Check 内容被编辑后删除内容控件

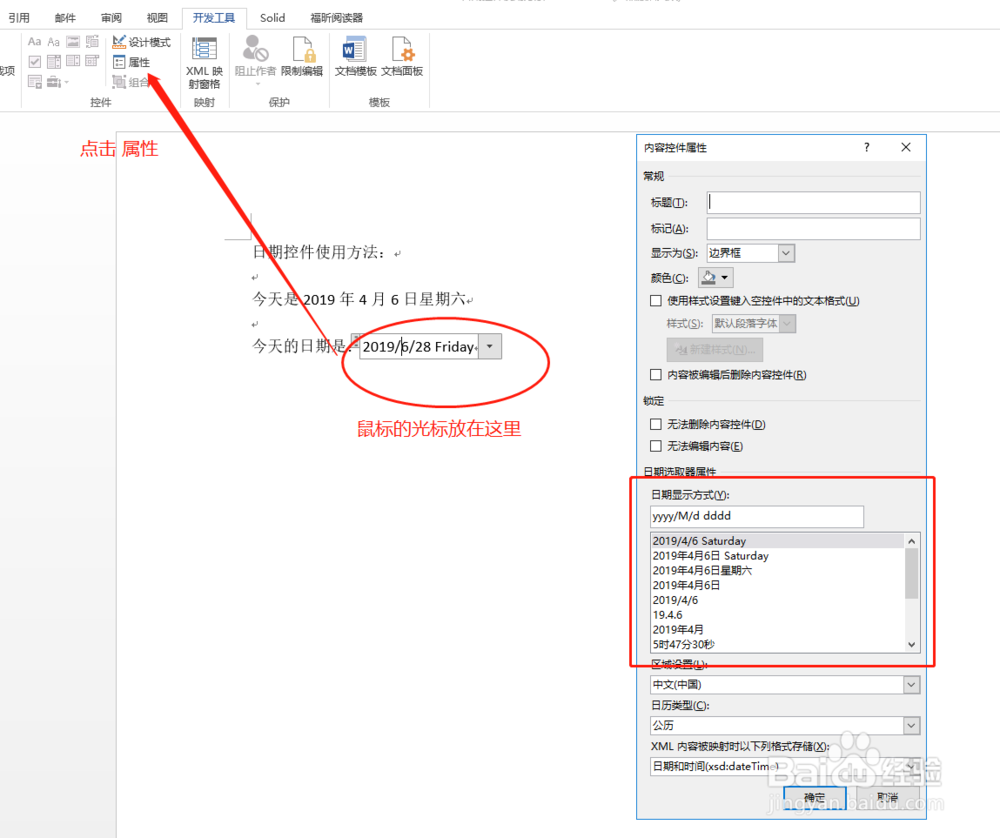click(x=656, y=374)
